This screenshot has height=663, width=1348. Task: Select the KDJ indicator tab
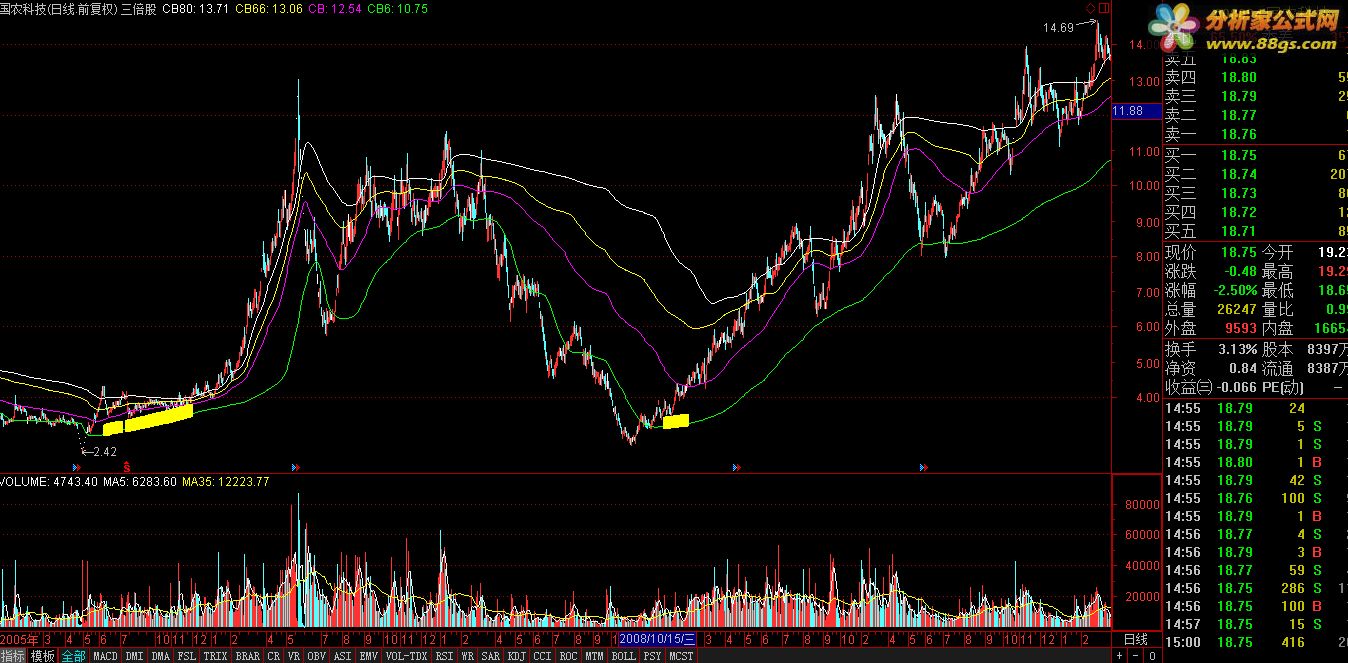coord(517,656)
